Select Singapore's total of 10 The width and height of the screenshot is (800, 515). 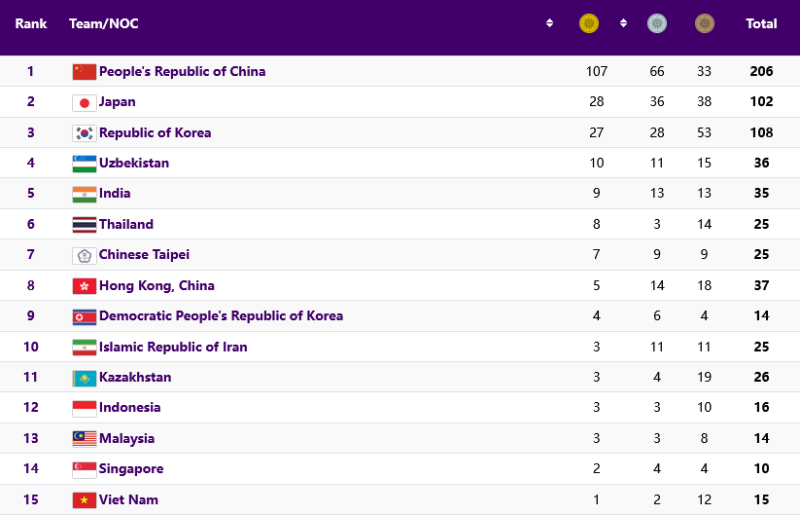coord(761,469)
